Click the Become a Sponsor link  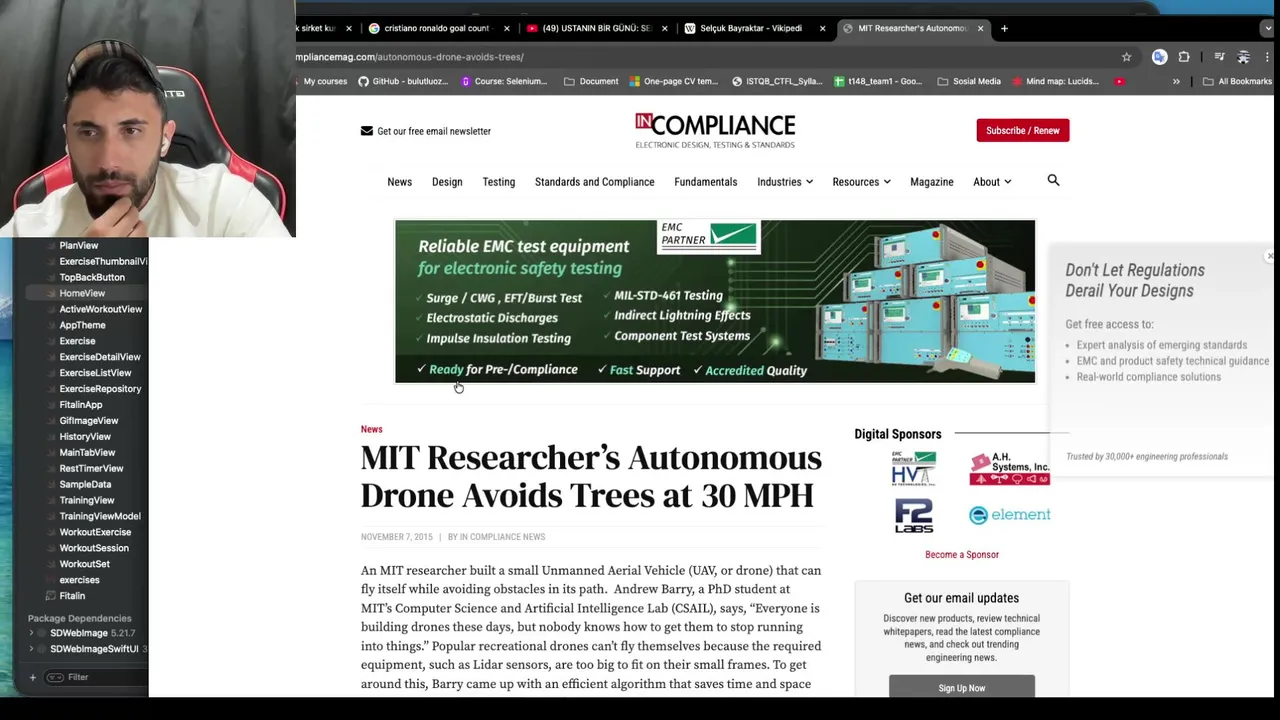click(x=962, y=554)
